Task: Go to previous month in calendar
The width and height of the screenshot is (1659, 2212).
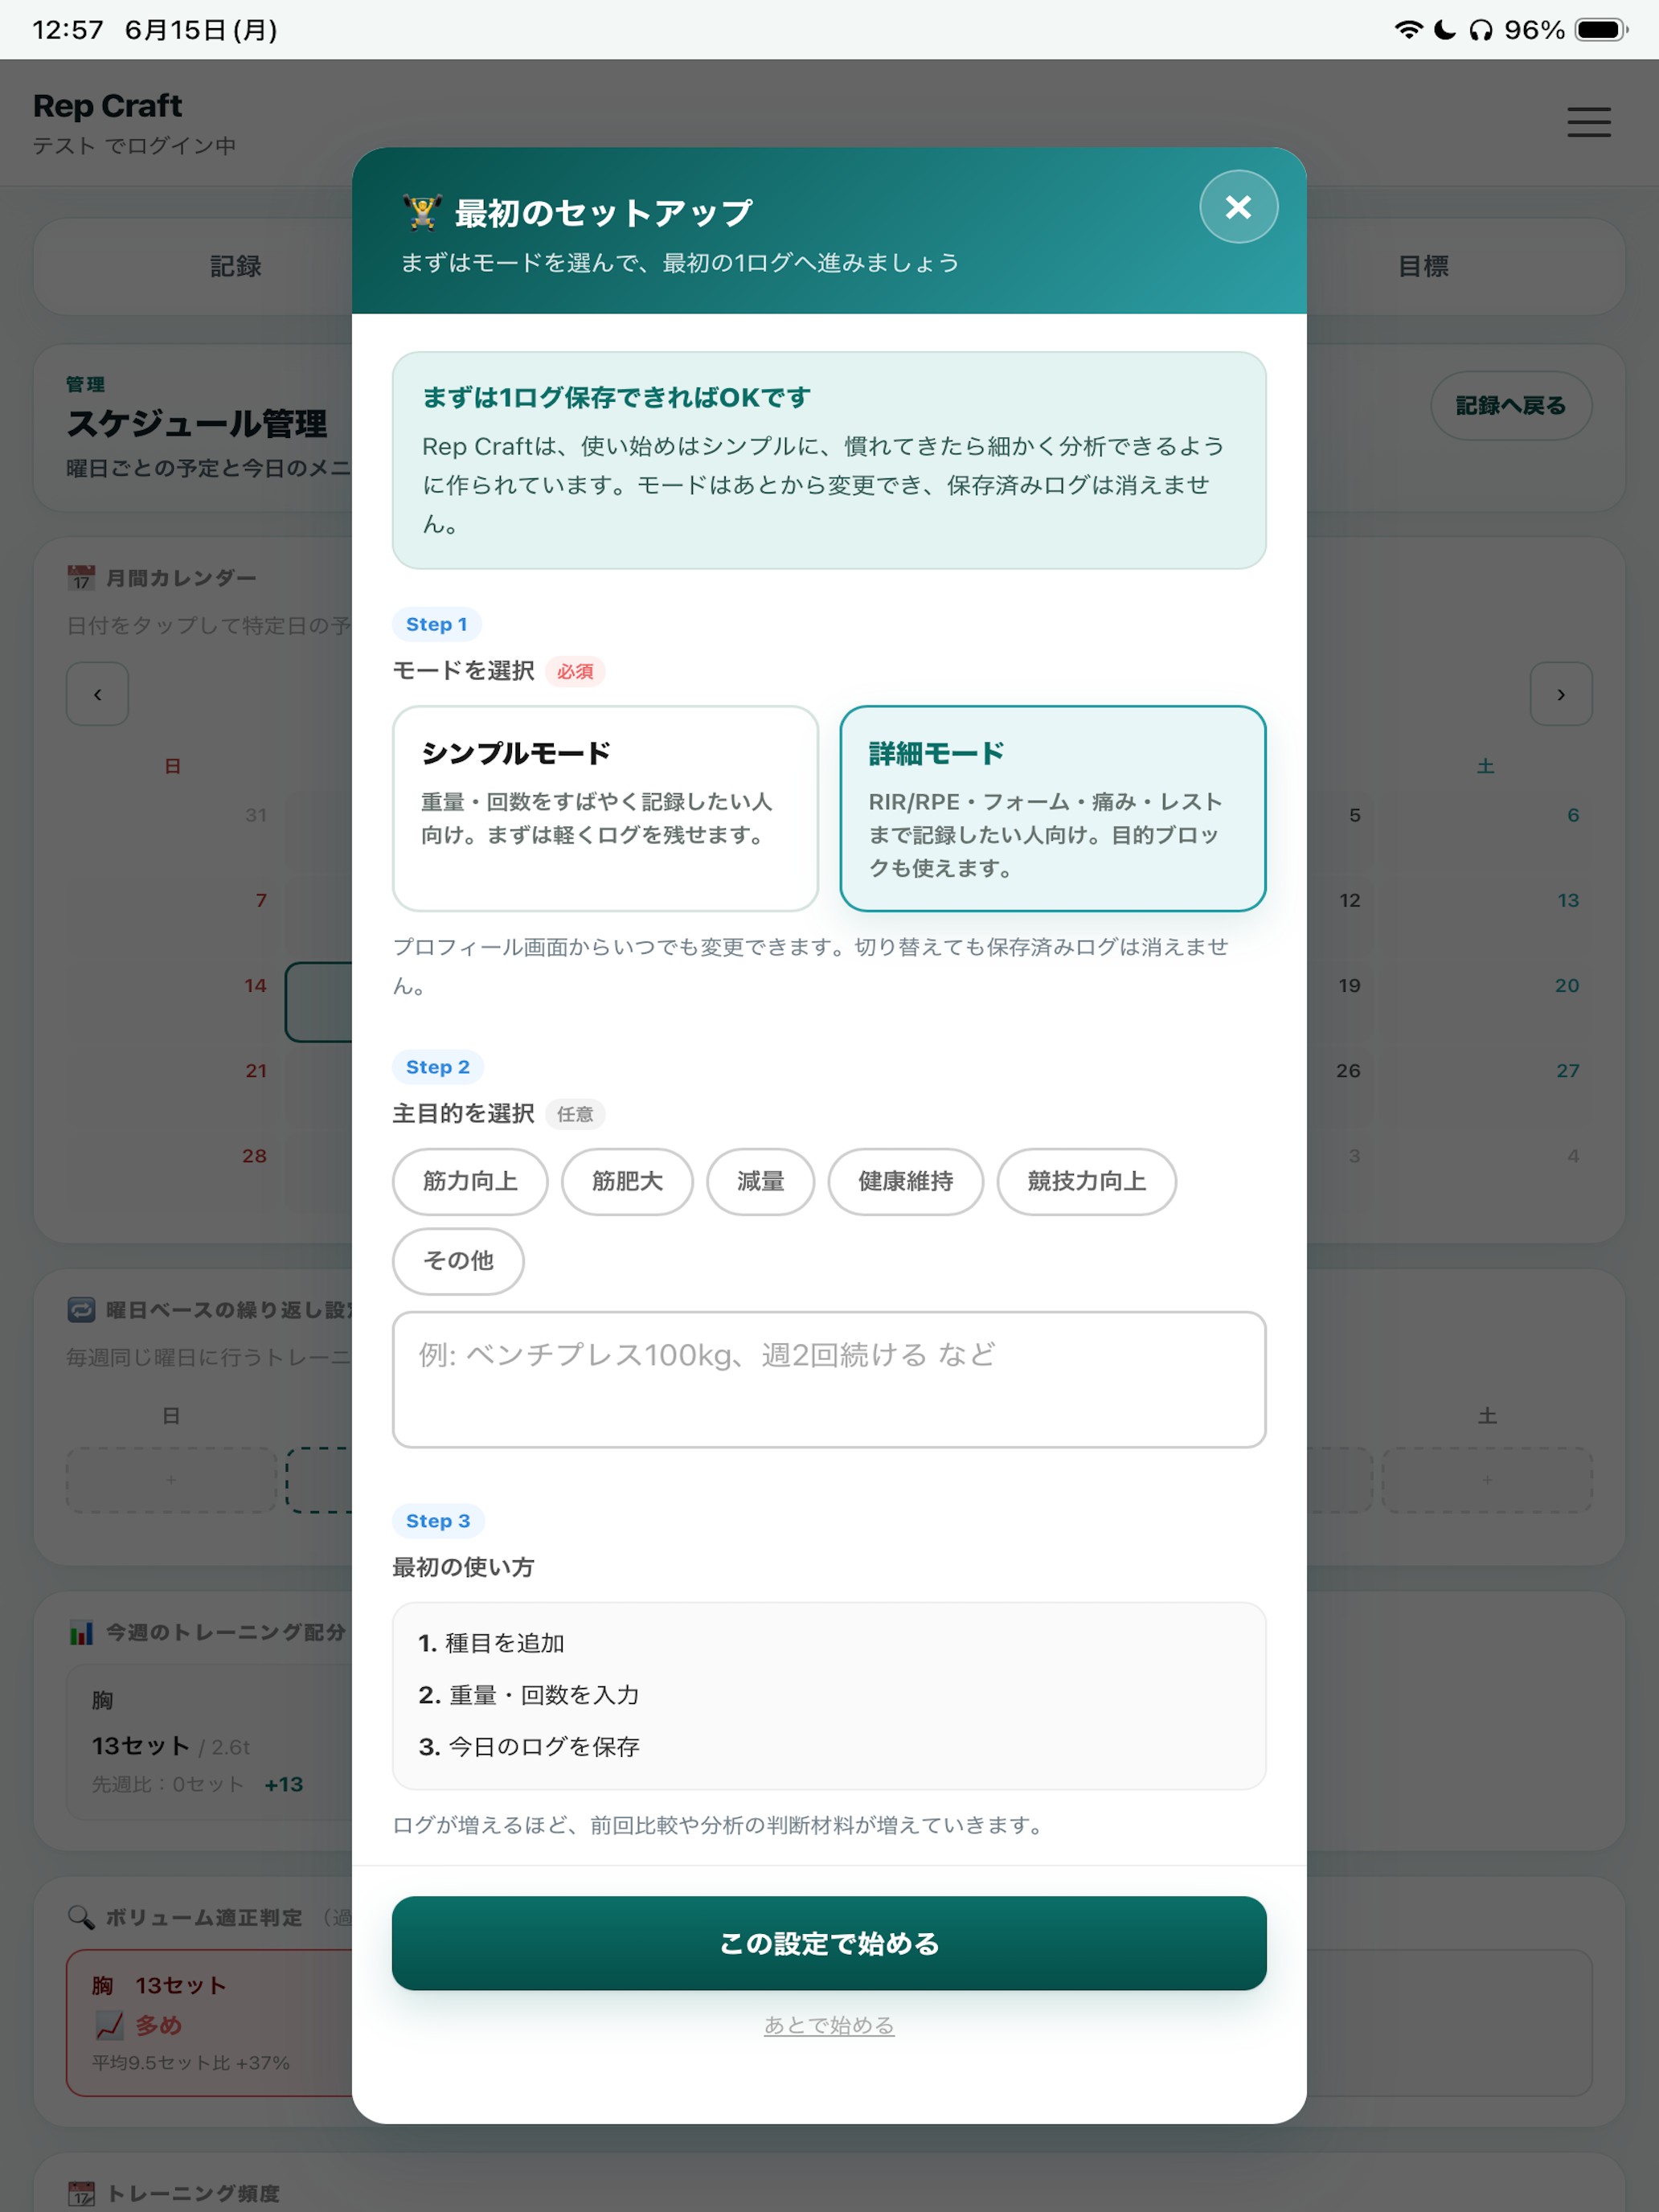Action: pos(97,693)
